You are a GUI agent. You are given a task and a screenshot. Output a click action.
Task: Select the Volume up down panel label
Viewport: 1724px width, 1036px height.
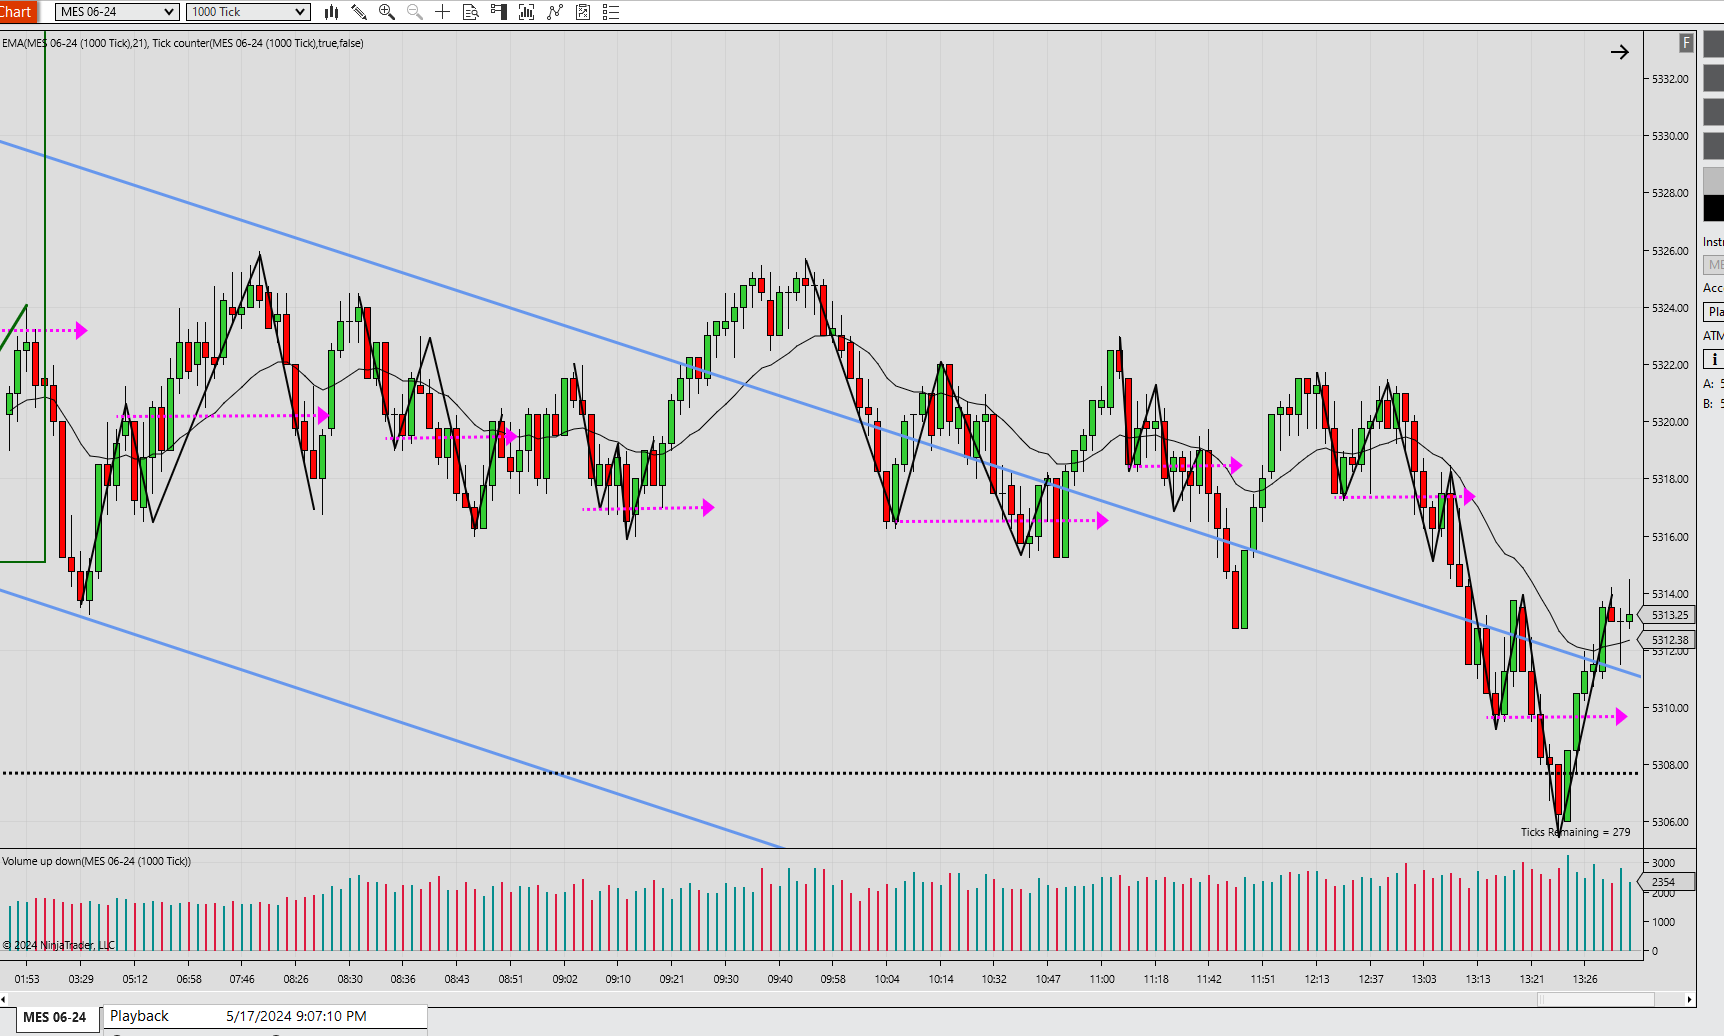point(96,861)
